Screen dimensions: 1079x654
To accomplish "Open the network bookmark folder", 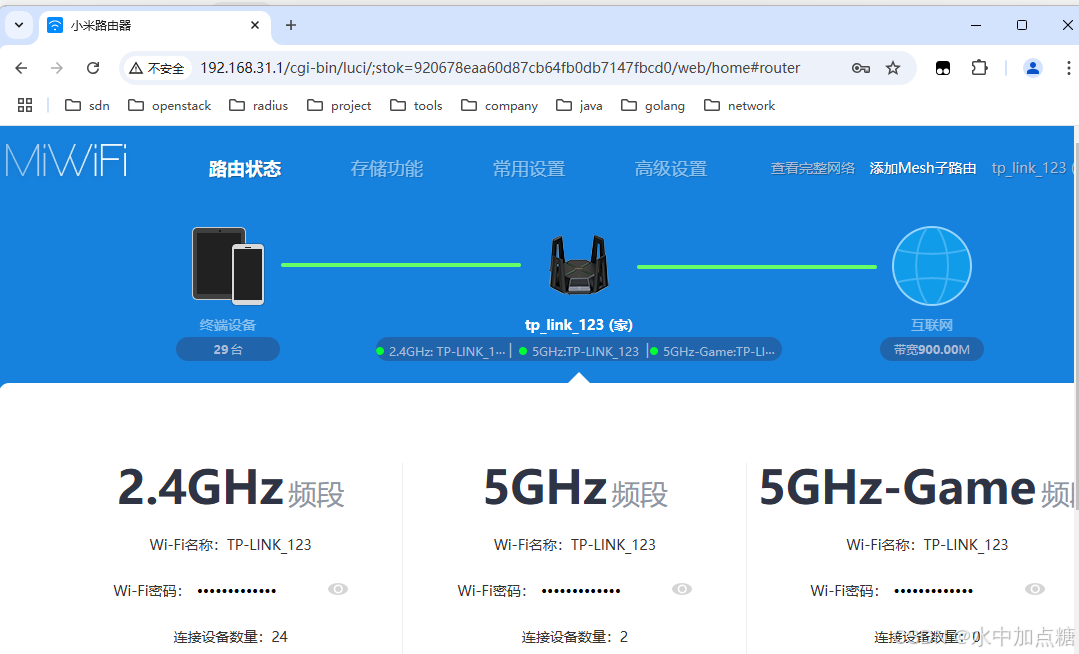I will tap(740, 105).
